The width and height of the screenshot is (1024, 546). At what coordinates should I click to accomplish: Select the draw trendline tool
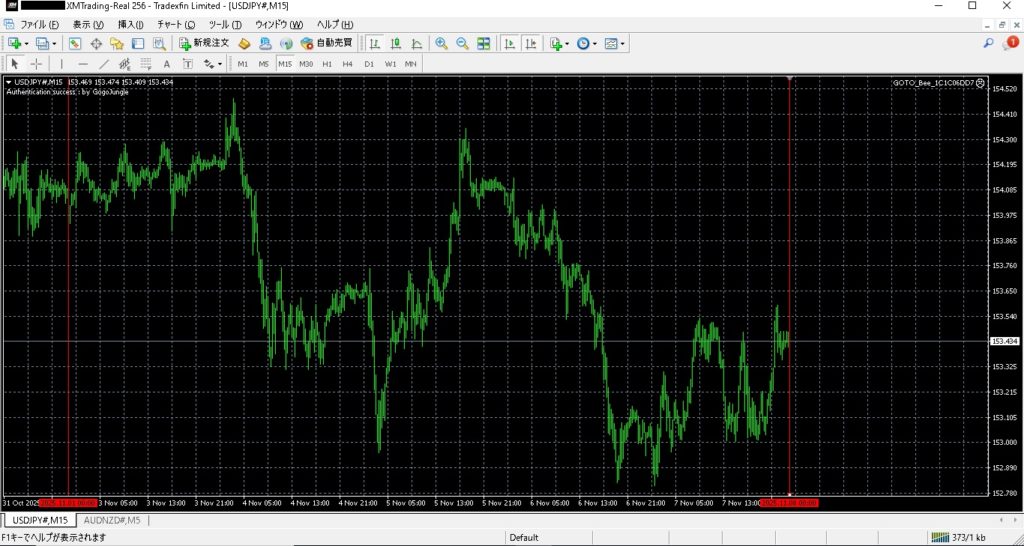point(104,64)
